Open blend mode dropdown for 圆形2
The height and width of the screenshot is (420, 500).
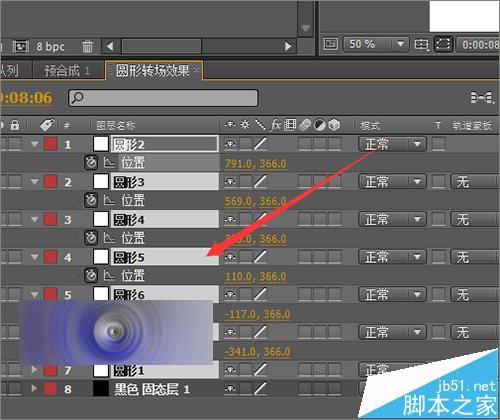coord(392,144)
